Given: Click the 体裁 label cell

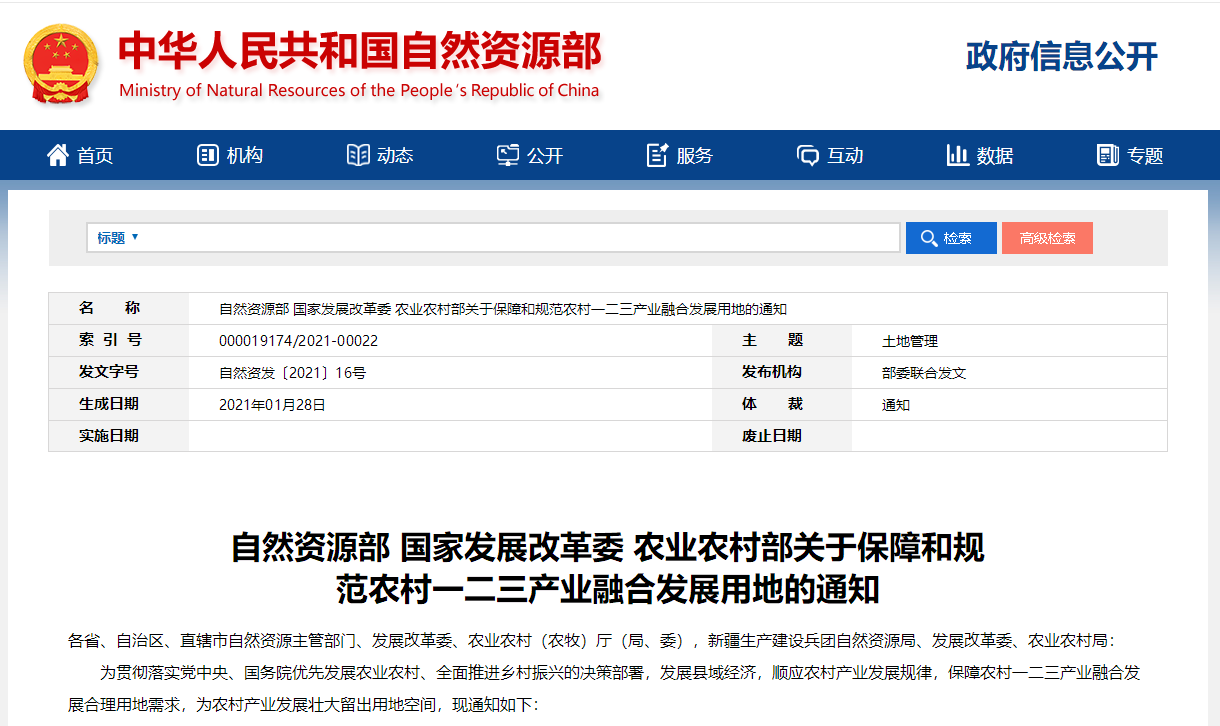Looking at the screenshot, I should (x=782, y=404).
